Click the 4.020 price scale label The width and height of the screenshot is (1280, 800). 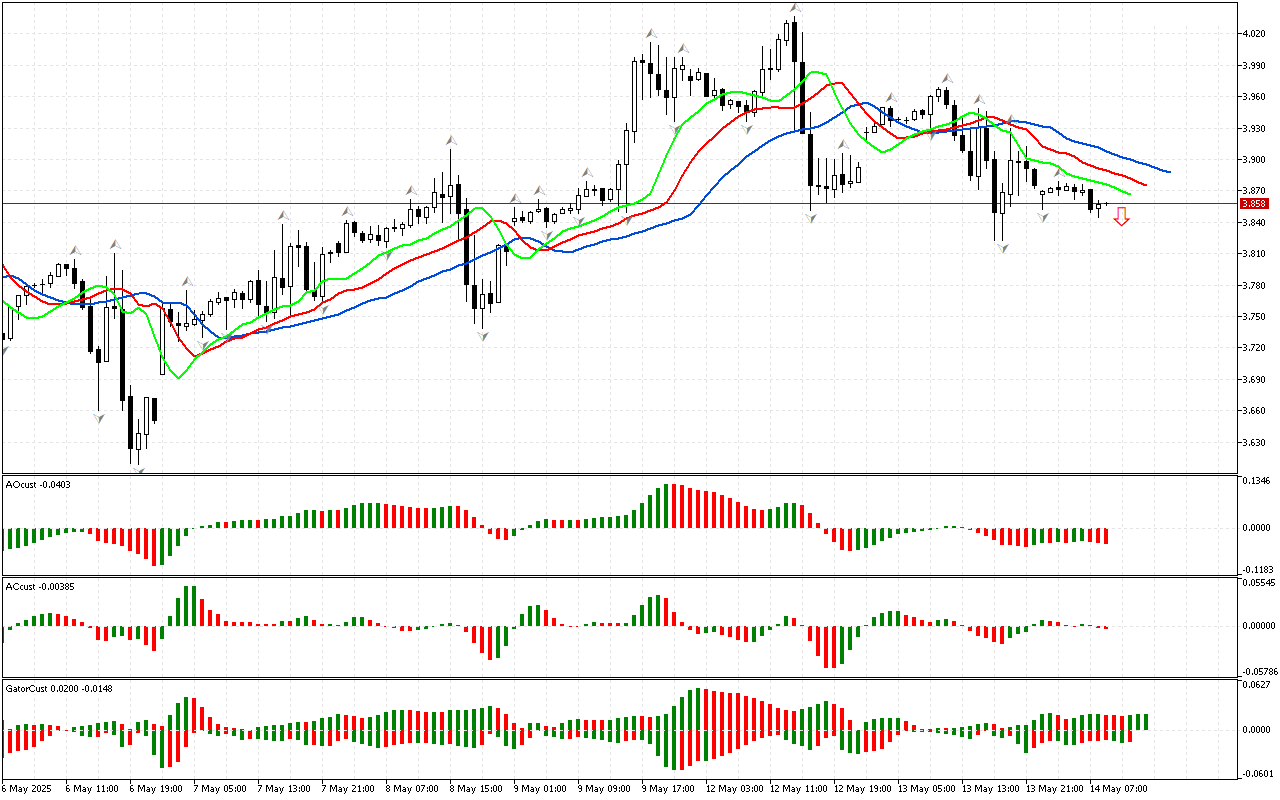1252,34
